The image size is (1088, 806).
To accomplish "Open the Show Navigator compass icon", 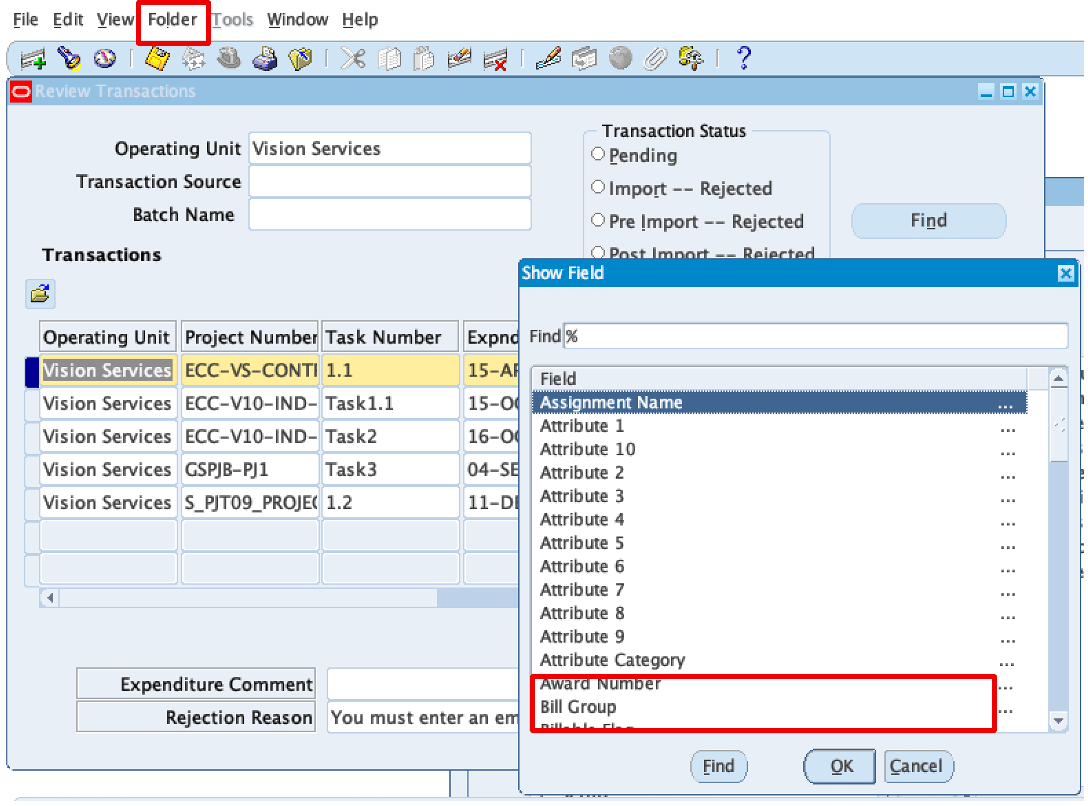I will pos(105,59).
